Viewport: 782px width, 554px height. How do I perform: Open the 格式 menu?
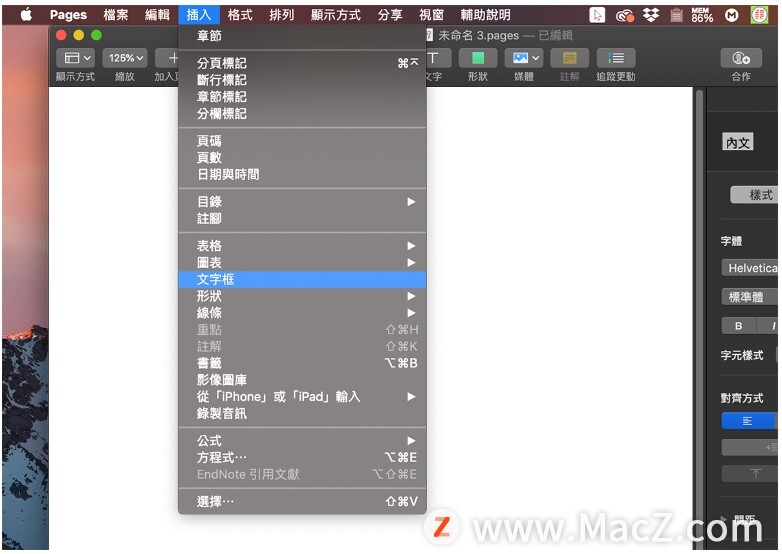(x=240, y=15)
